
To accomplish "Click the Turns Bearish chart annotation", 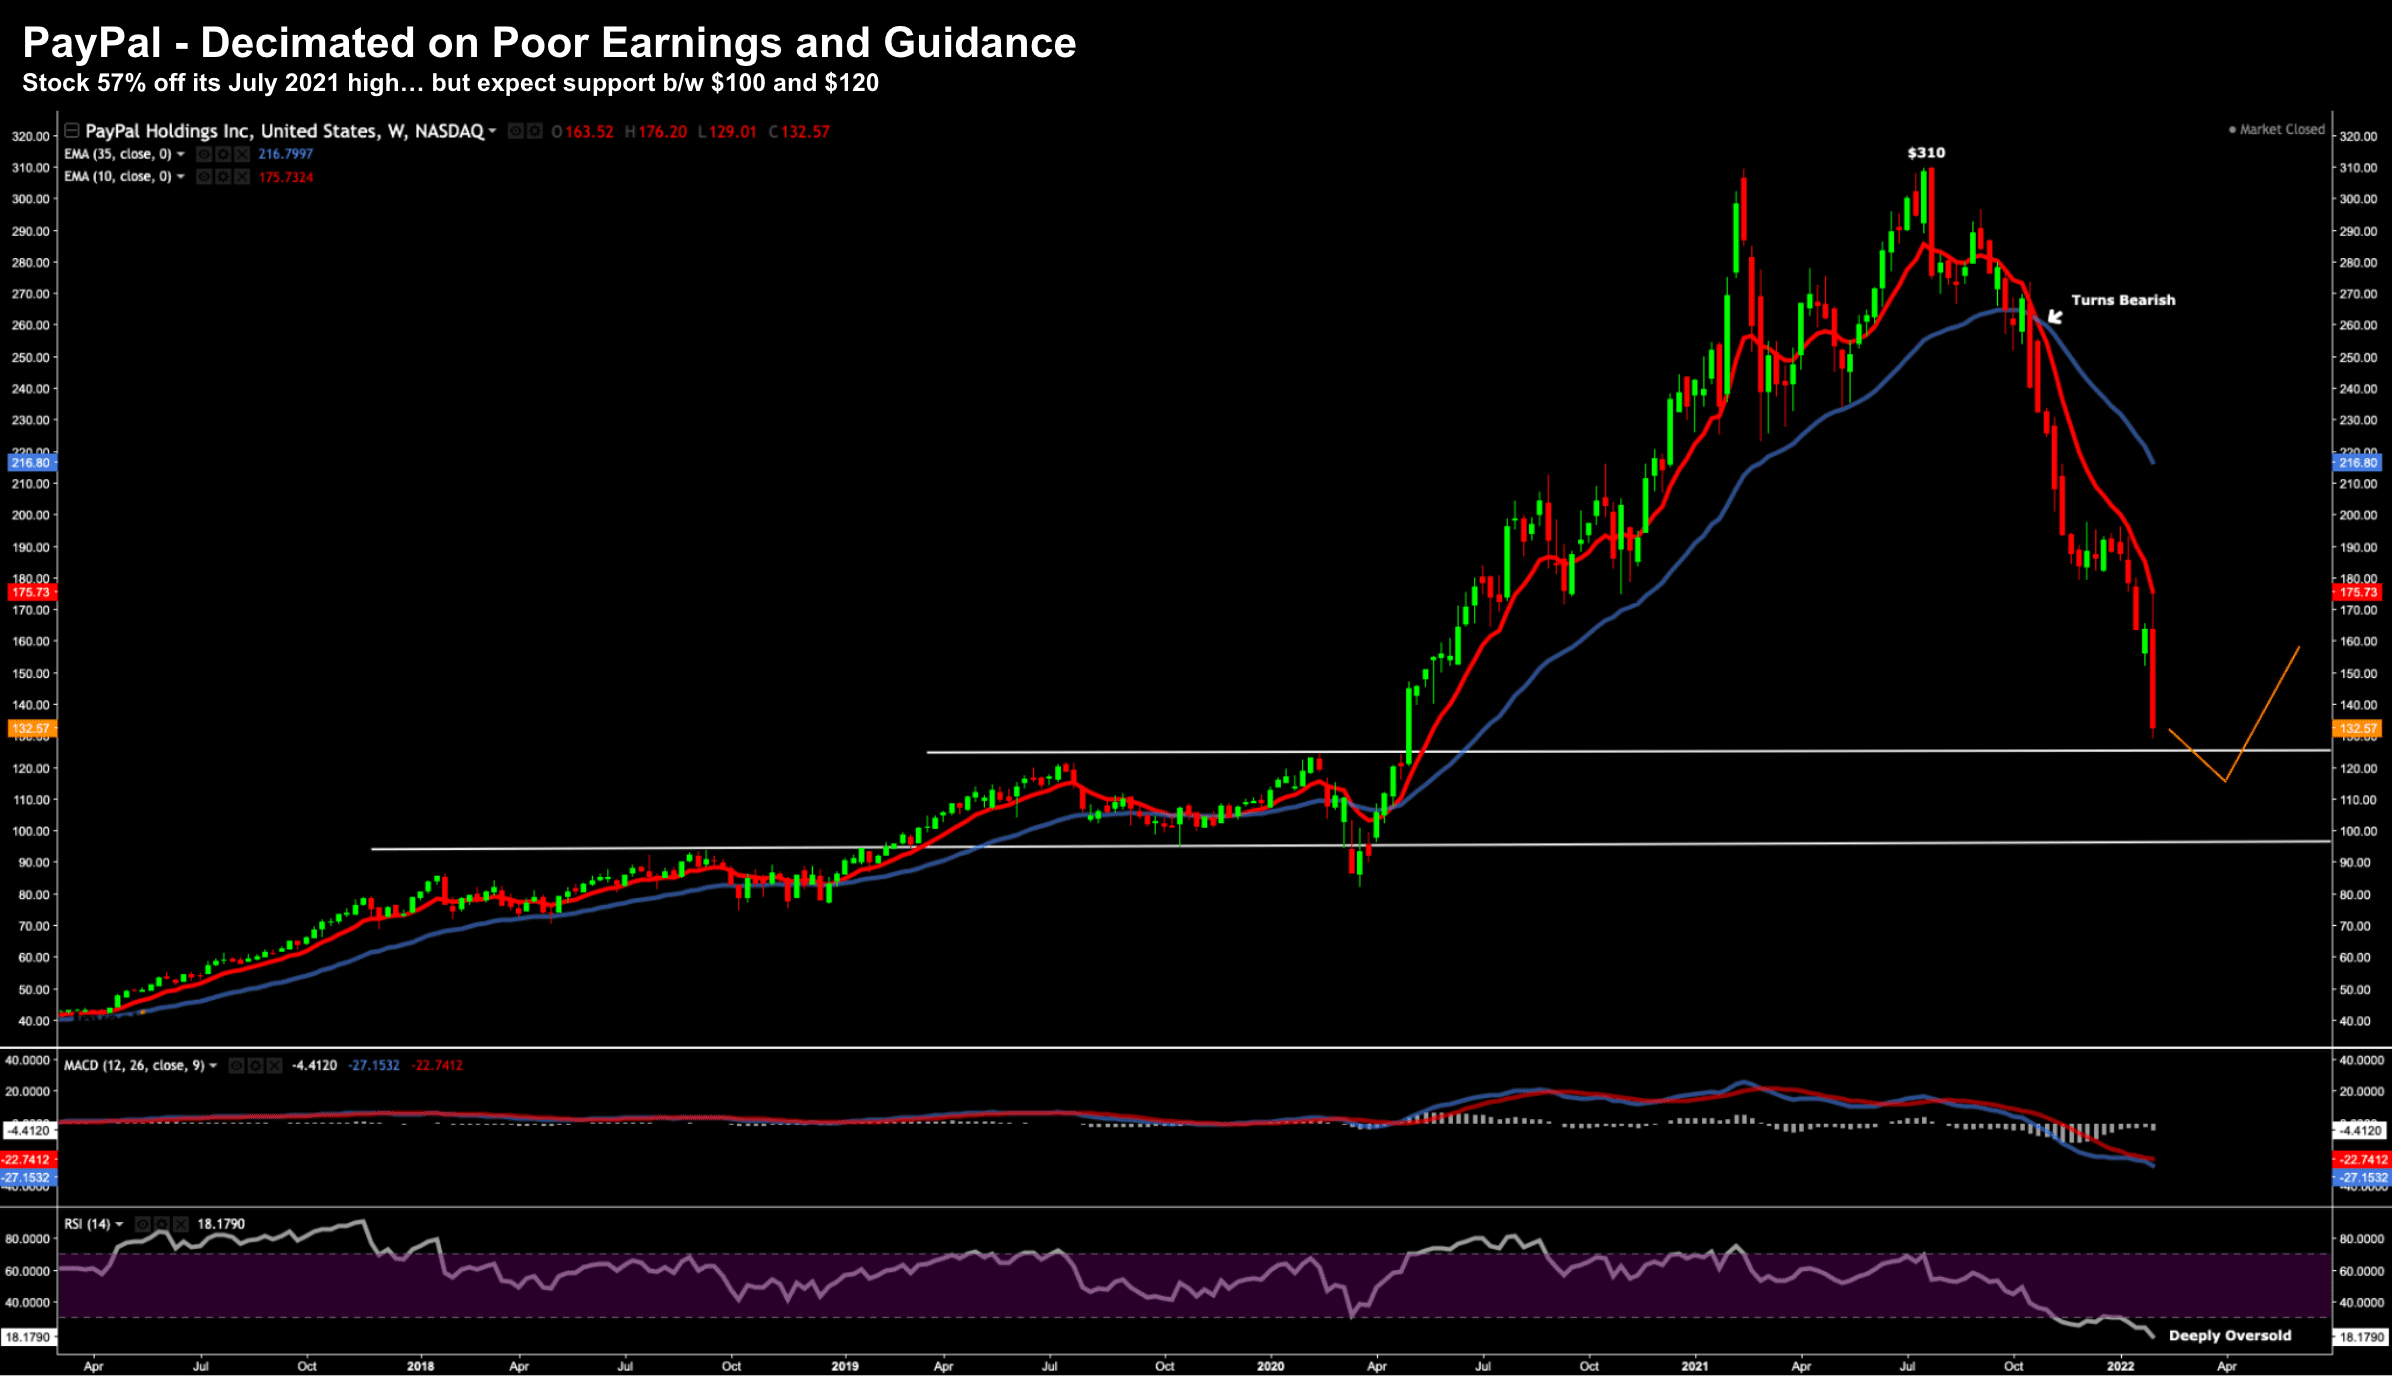I will point(2122,300).
